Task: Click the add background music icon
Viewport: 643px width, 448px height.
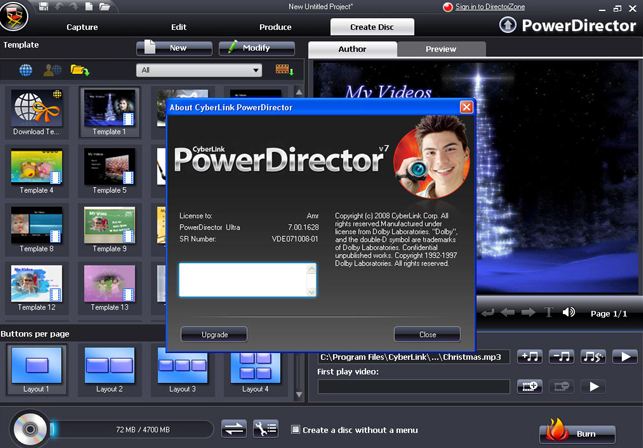Action: coord(529,357)
